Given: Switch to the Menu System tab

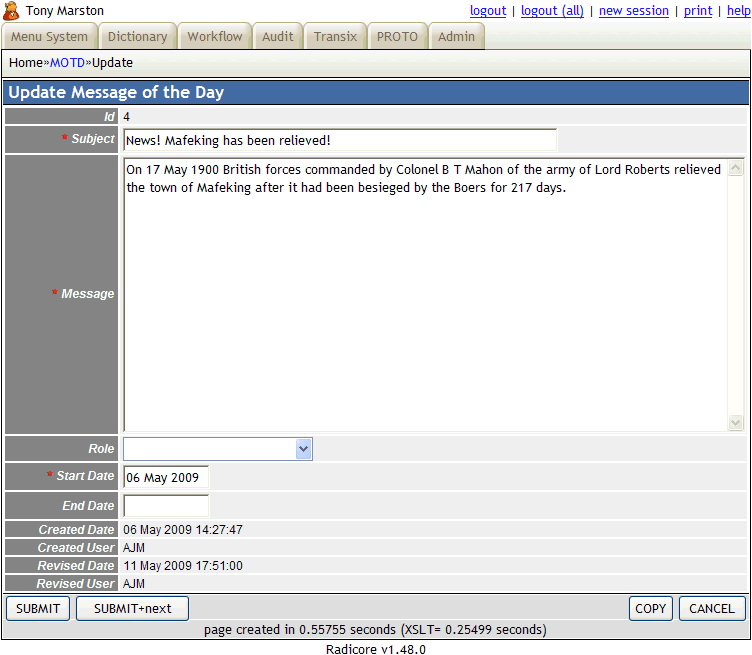Looking at the screenshot, I should point(49,37).
